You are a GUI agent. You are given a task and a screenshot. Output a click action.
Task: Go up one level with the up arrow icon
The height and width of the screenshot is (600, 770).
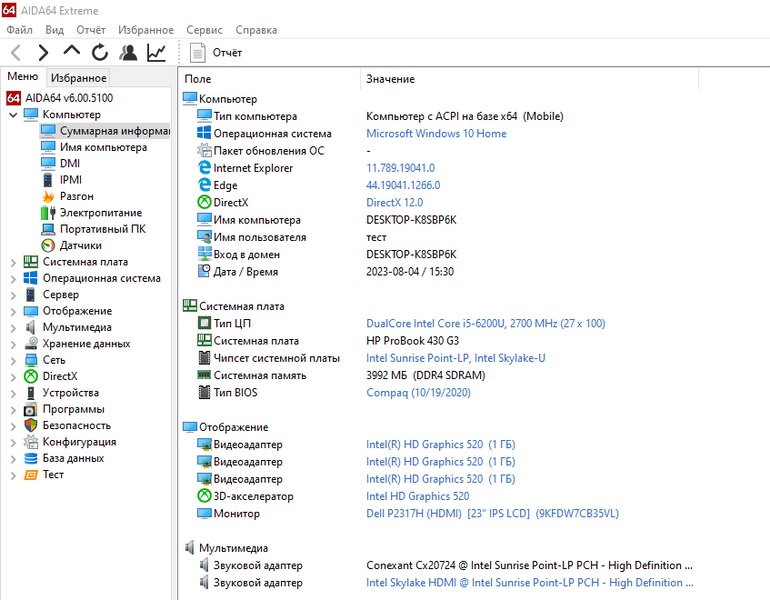[72, 51]
